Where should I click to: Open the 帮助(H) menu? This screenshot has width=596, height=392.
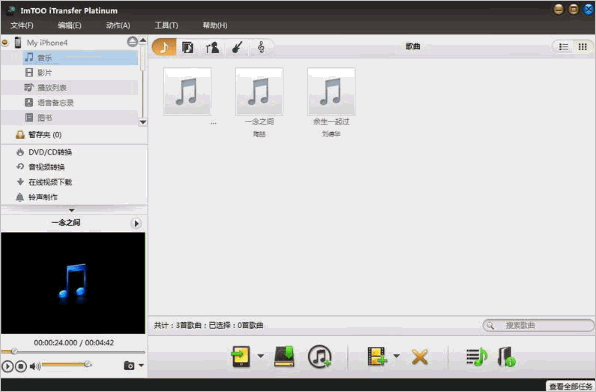tap(215, 25)
